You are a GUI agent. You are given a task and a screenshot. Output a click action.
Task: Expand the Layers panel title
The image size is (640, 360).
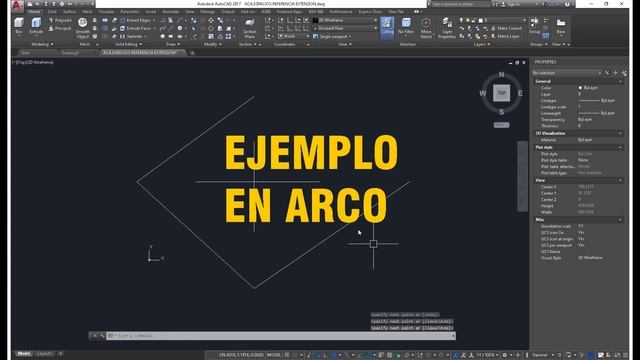482,44
